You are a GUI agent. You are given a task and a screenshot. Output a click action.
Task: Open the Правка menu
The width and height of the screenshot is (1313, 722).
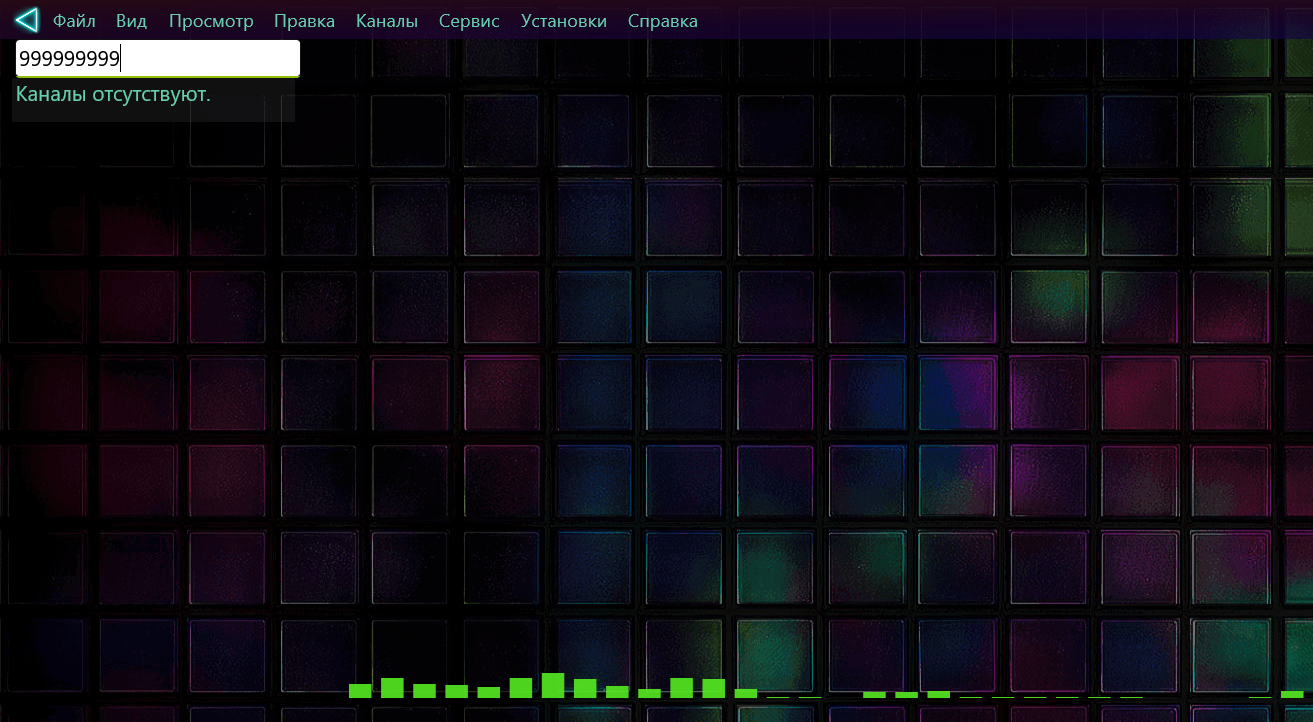[304, 21]
